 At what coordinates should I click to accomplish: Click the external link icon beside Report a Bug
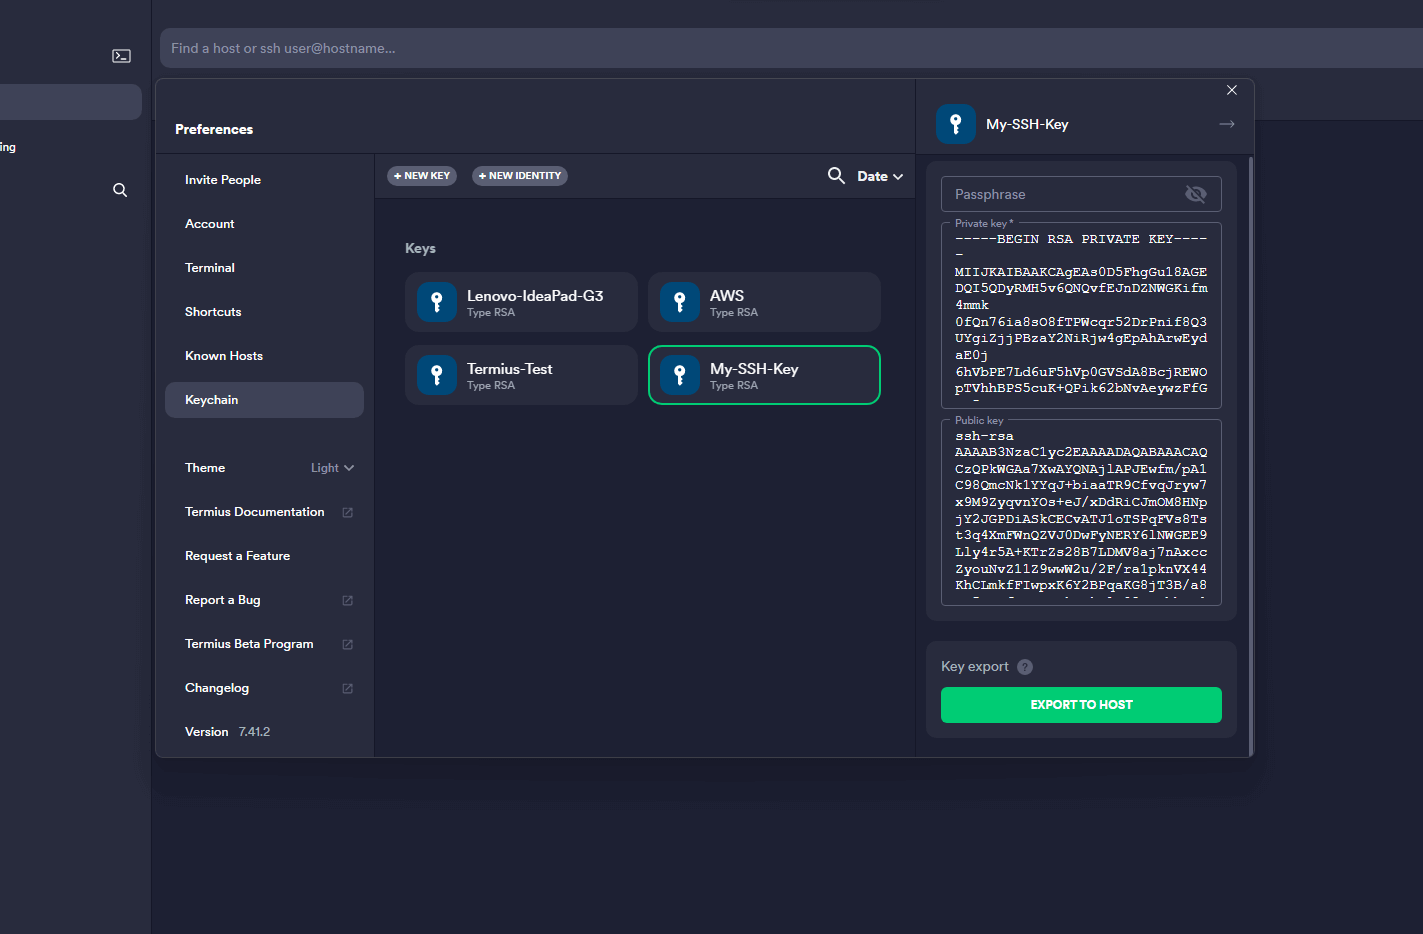(347, 600)
